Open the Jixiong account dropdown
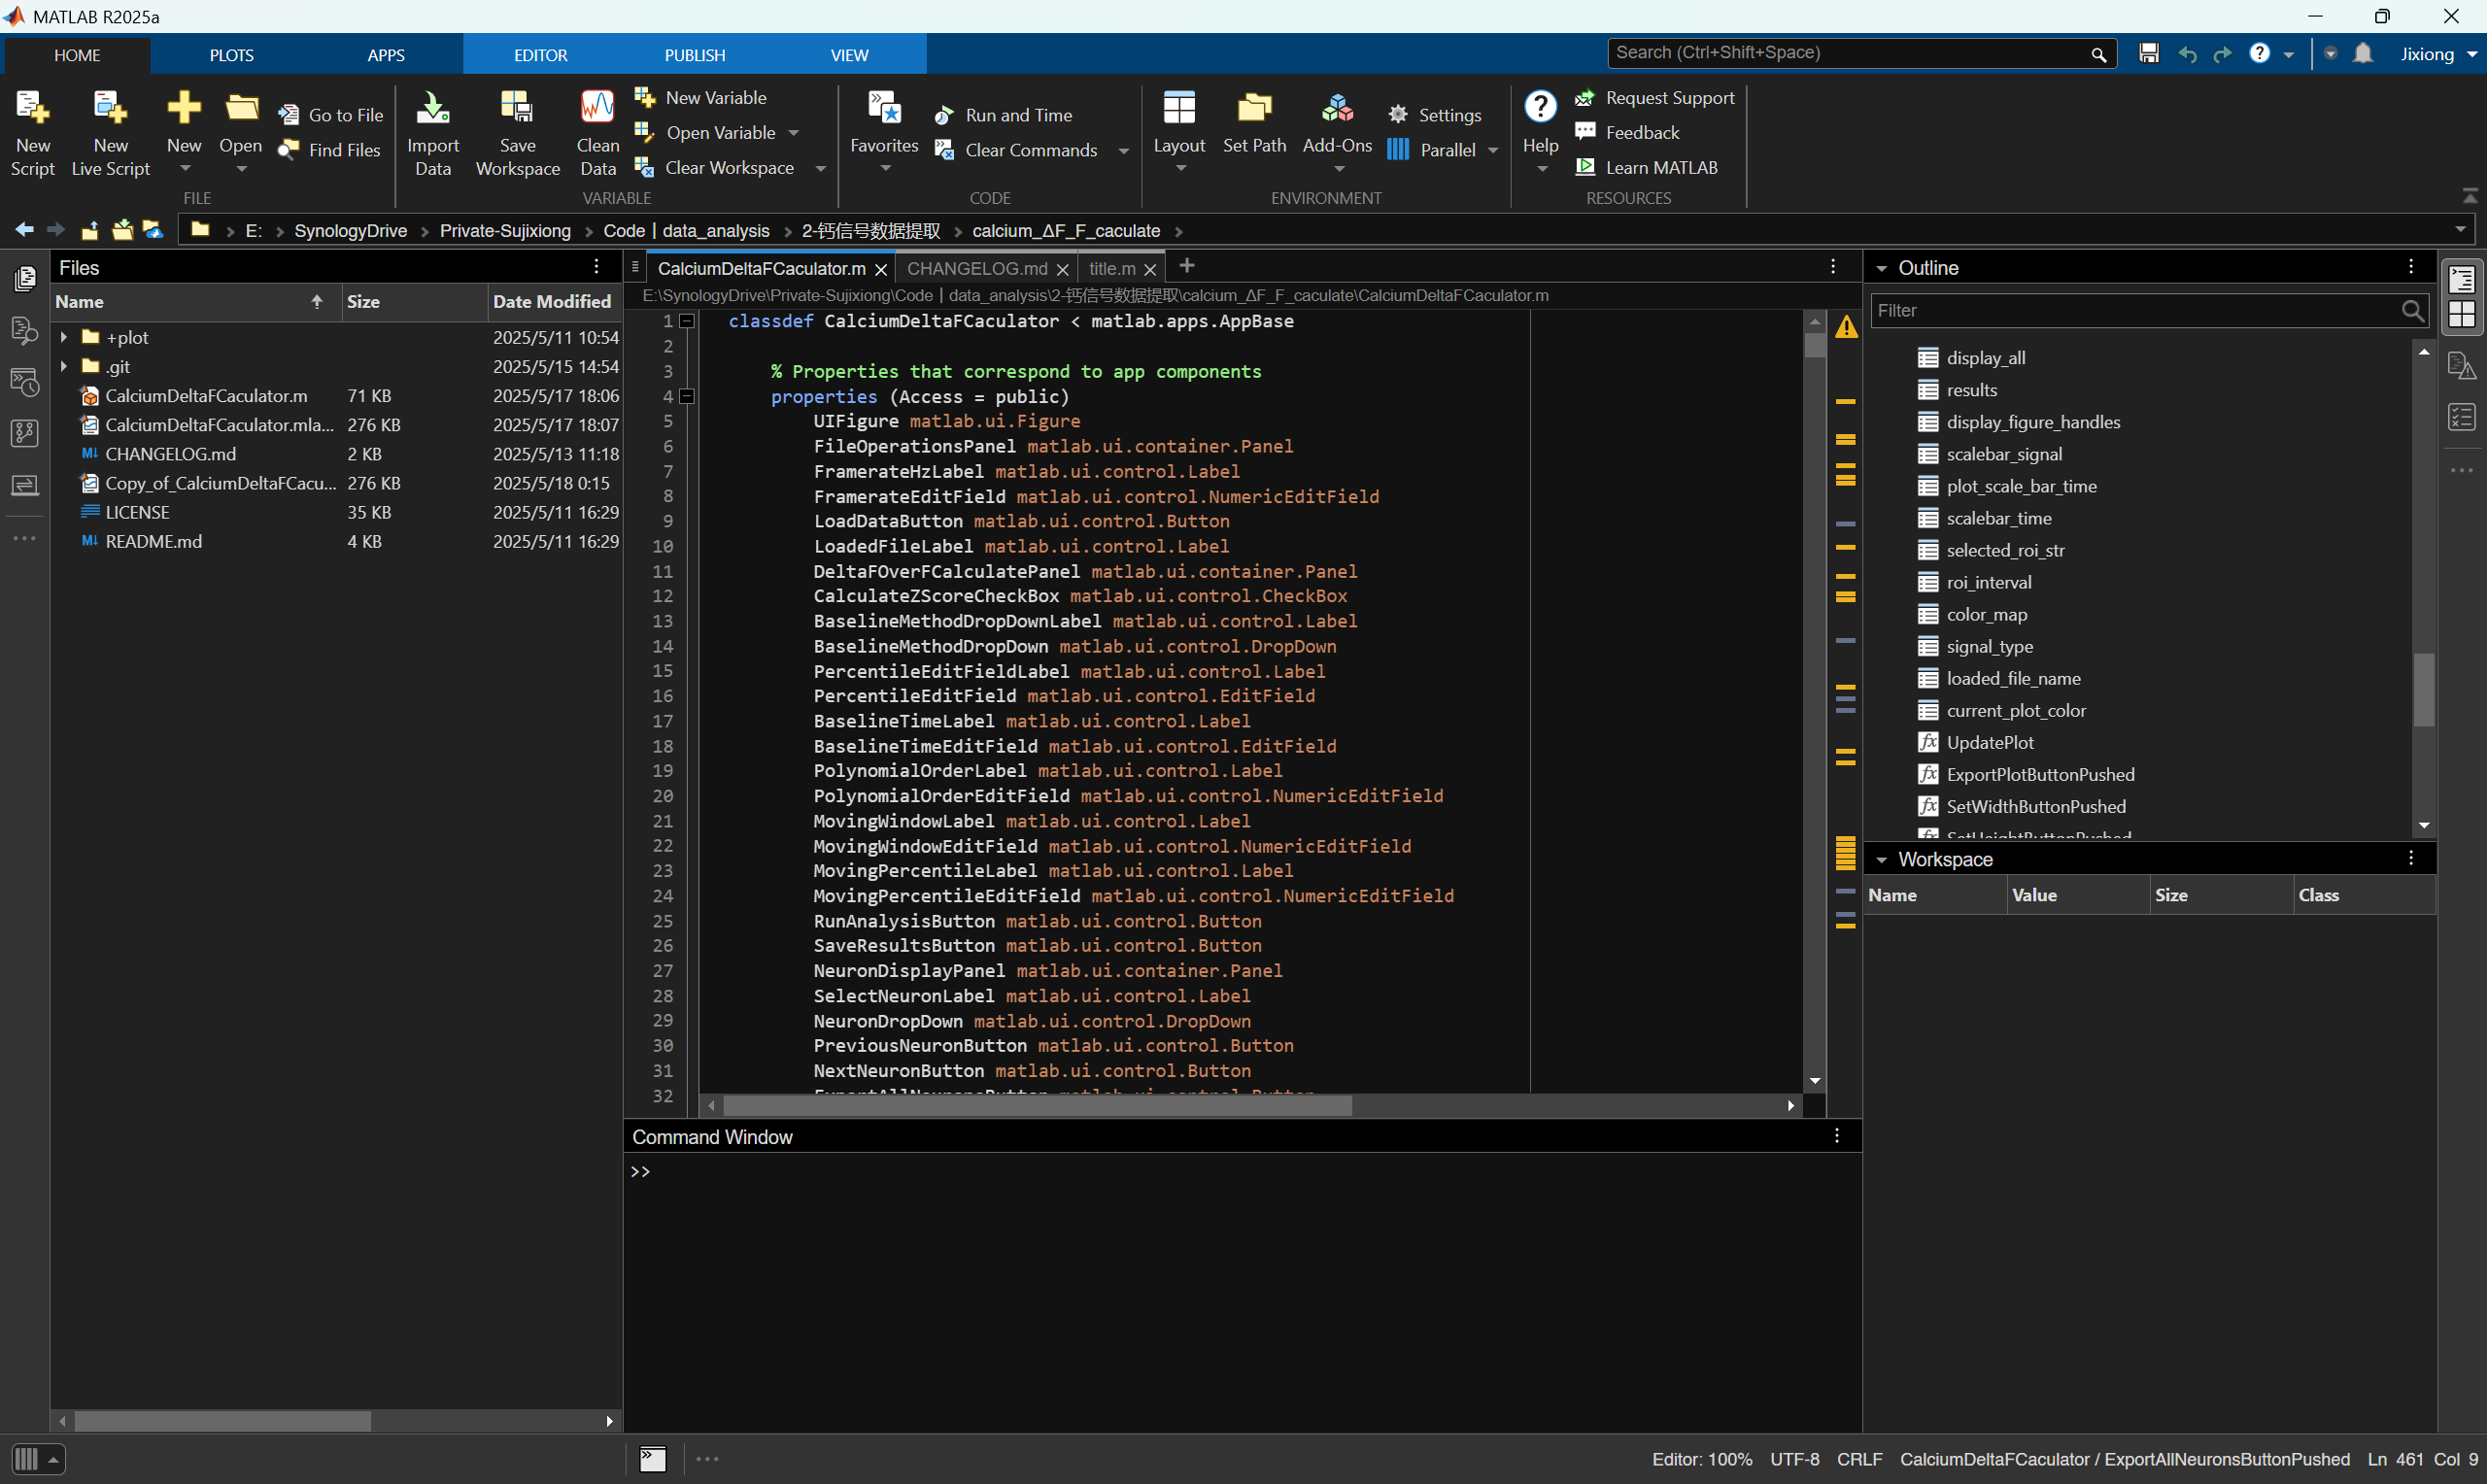The image size is (2487, 1484). (x=2438, y=54)
